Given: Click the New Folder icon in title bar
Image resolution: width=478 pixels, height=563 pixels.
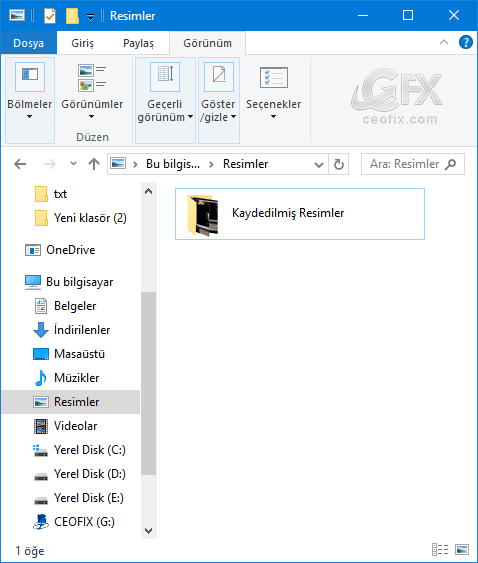Looking at the screenshot, I should click(72, 16).
